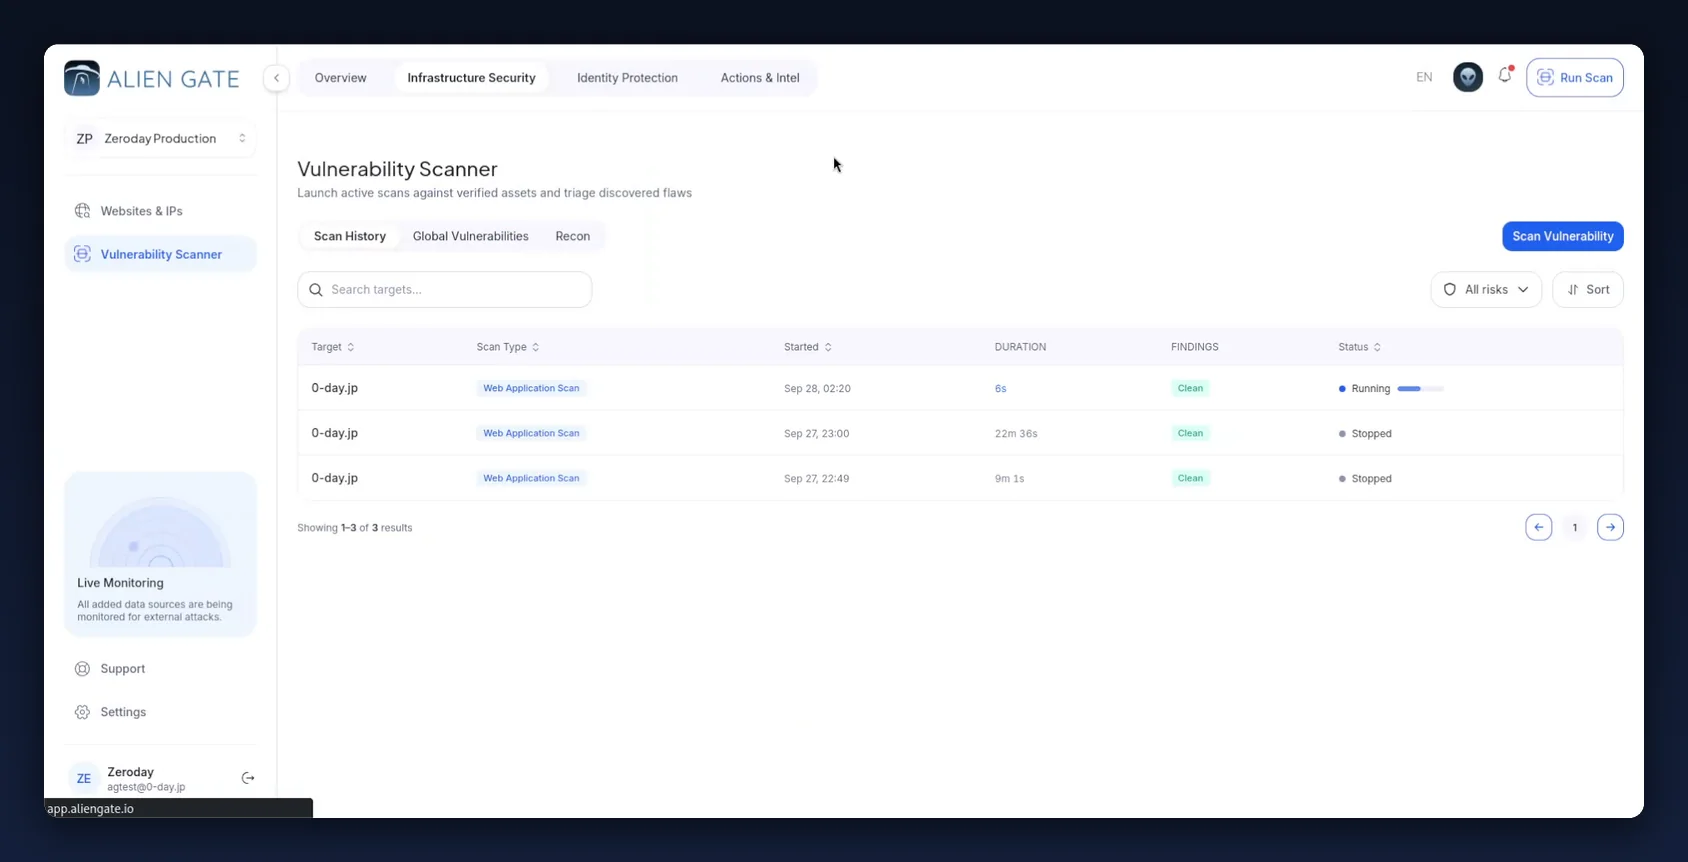Screen dimensions: 1688x862
Task: Click the 6s duration value
Action: click(x=1001, y=388)
